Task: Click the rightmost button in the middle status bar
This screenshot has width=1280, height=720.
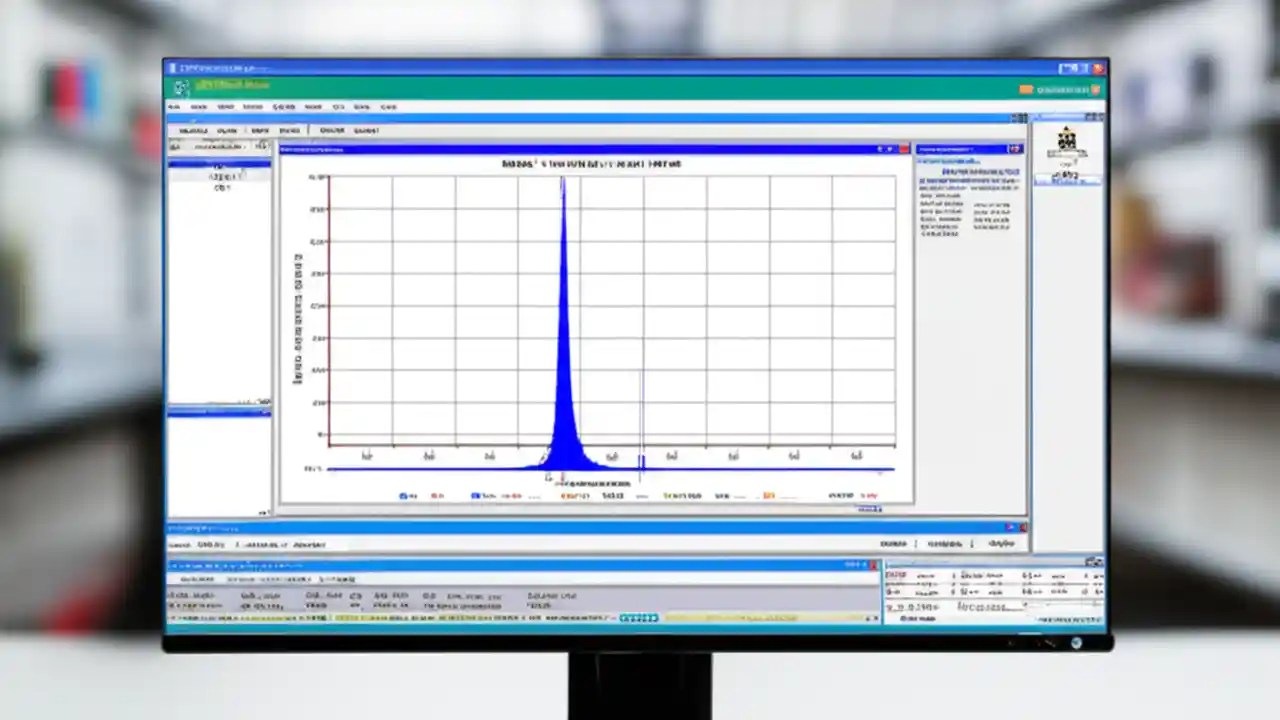Action: click(1003, 543)
